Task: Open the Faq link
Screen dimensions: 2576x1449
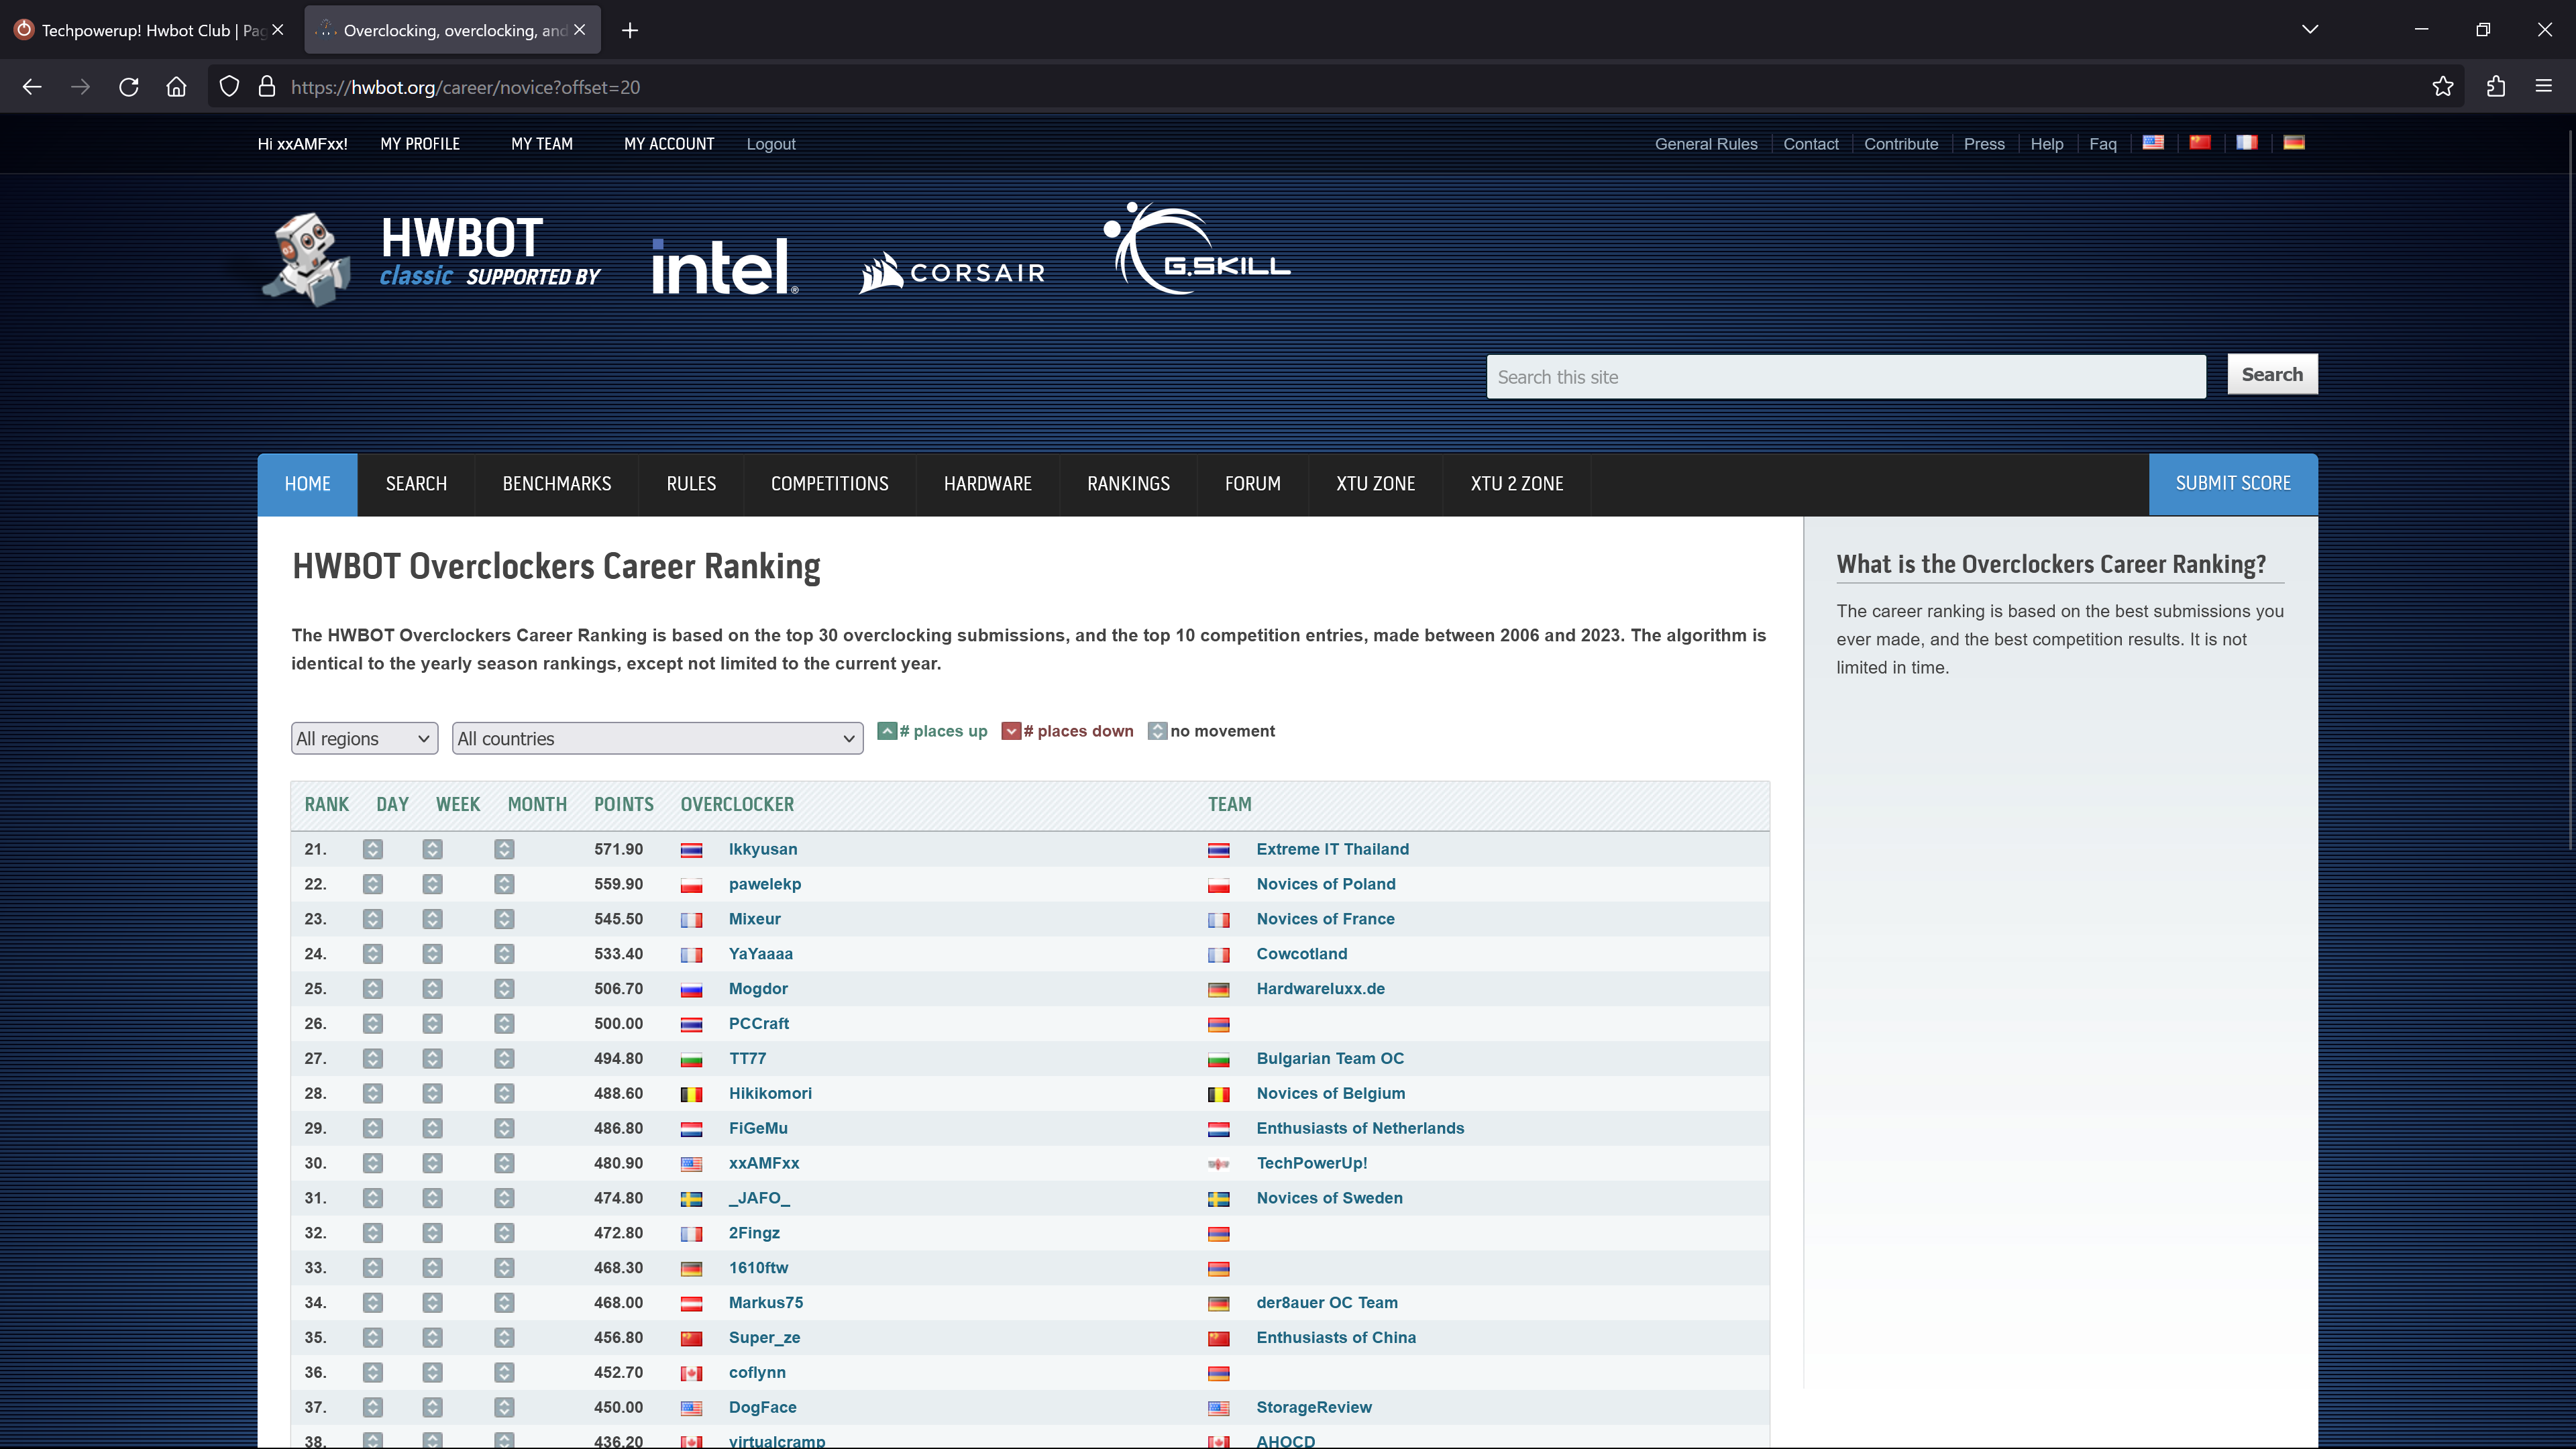Action: coord(2103,144)
